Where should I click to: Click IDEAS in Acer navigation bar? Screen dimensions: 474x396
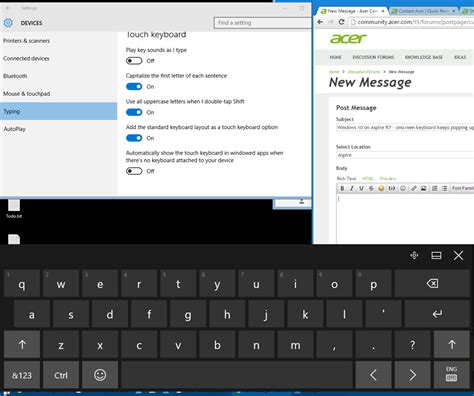tap(460, 57)
